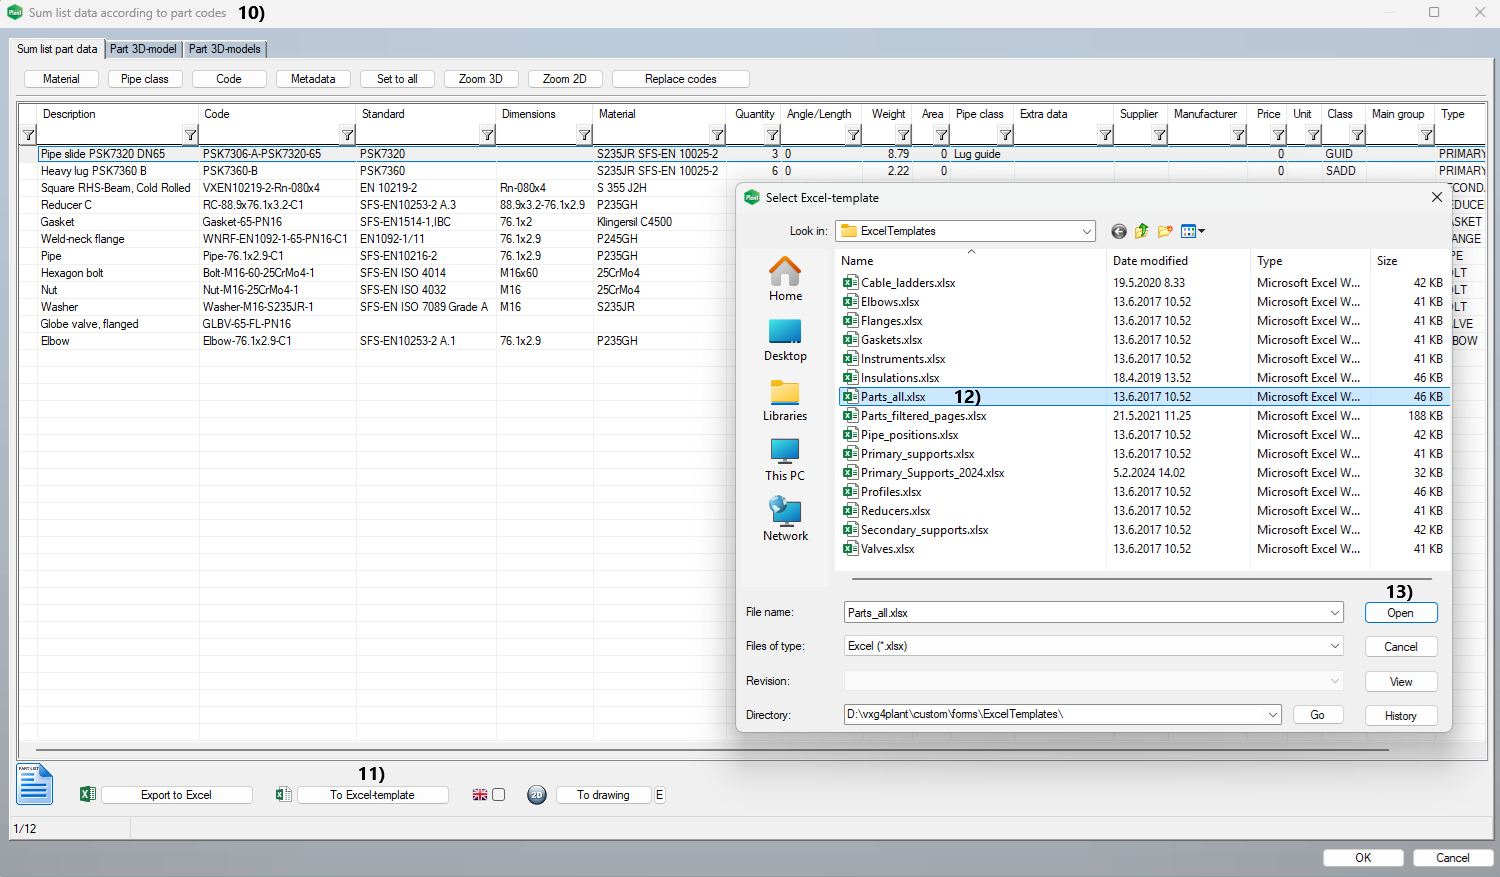Open the view menu dropdown in dialog
The image size is (1500, 877).
1193,232
